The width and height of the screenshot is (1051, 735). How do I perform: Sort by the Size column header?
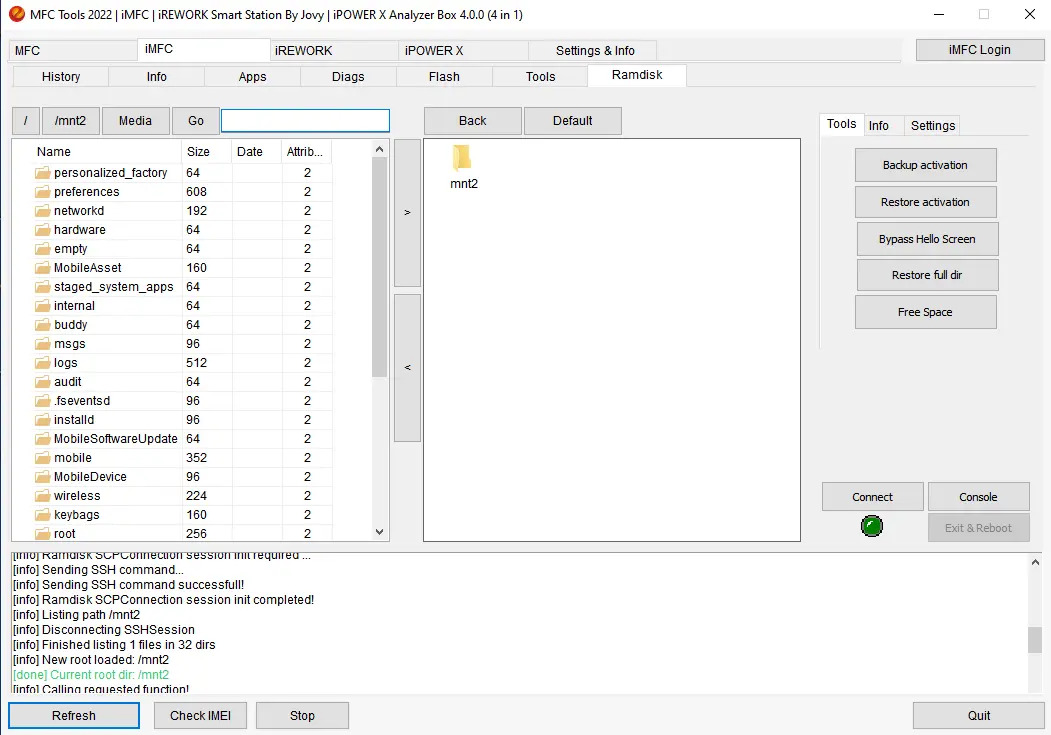point(206,151)
